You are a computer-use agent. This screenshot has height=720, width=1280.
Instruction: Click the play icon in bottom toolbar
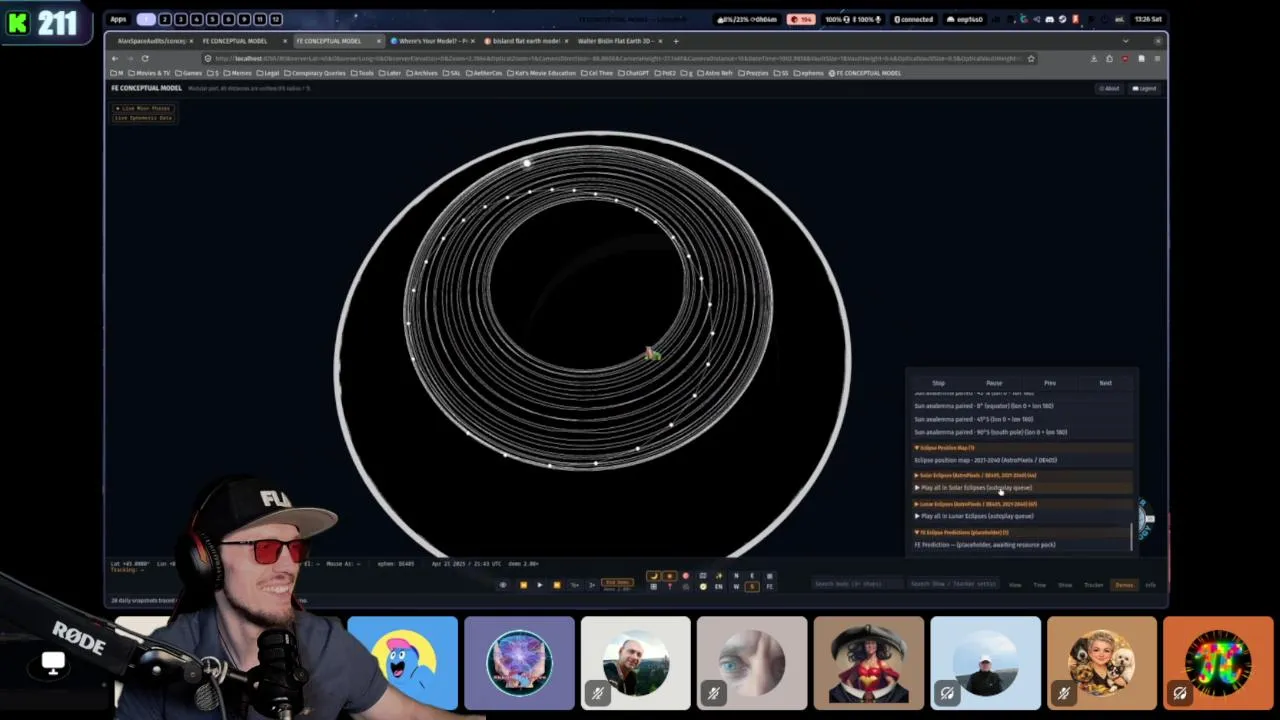click(540, 585)
